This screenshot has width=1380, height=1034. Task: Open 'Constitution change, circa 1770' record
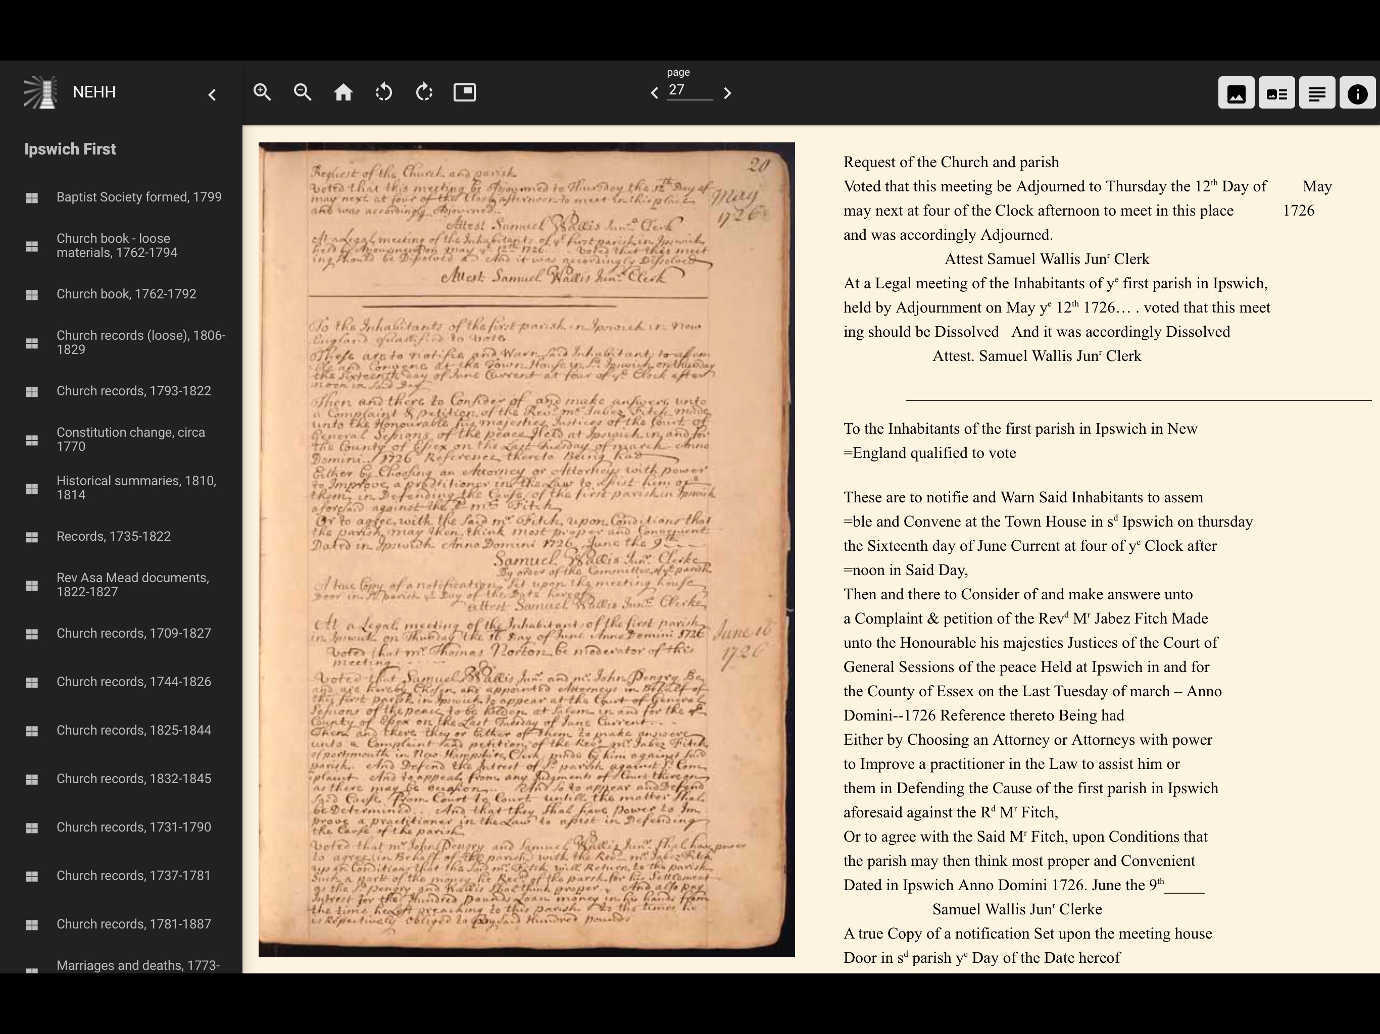pyautogui.click(x=131, y=439)
